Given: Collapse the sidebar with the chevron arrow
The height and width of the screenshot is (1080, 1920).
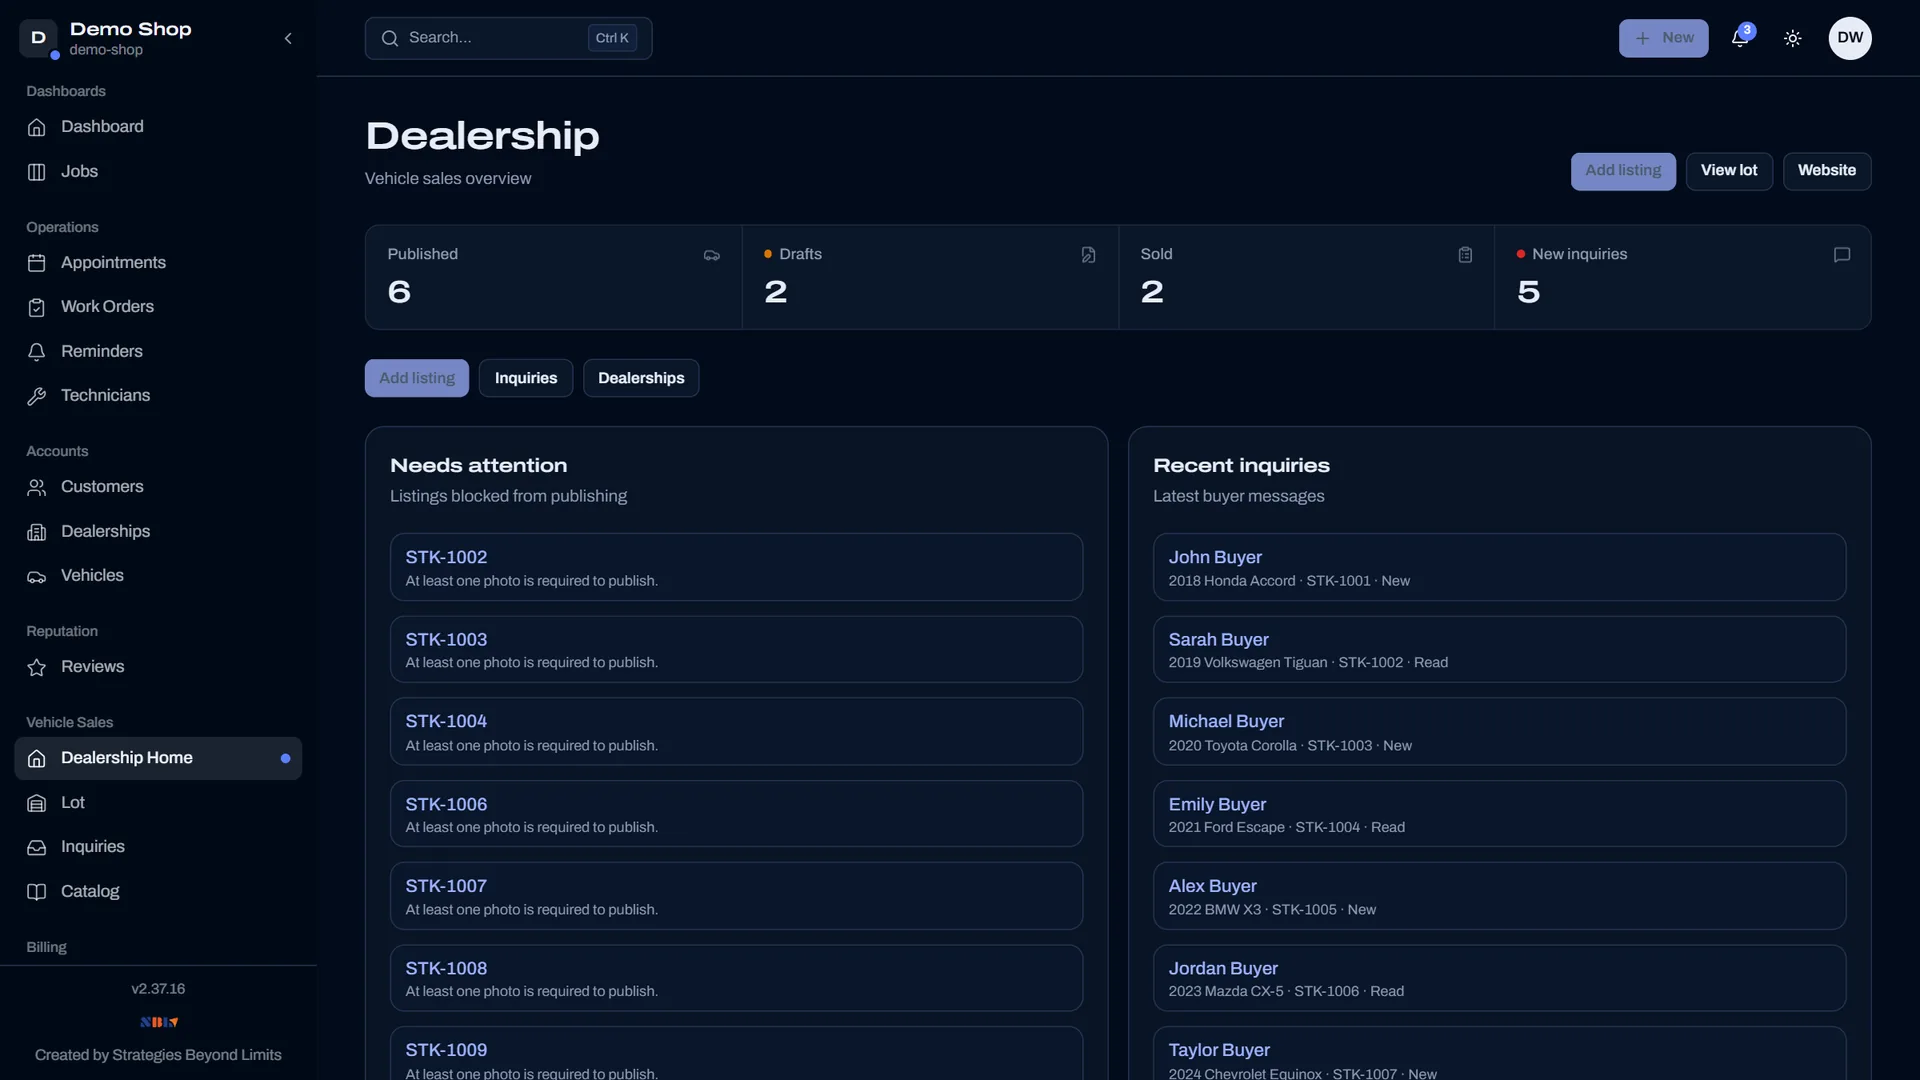Looking at the screenshot, I should [288, 38].
